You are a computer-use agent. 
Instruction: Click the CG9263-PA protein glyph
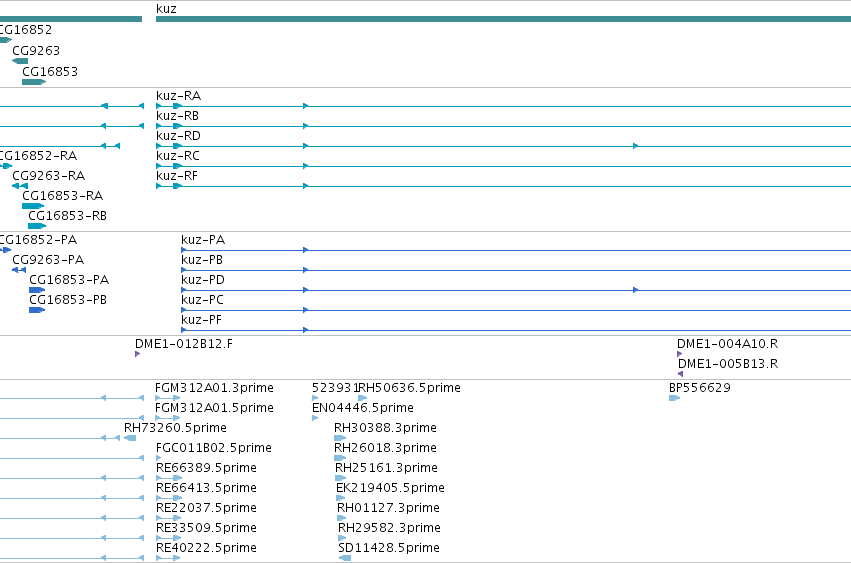coord(19,270)
